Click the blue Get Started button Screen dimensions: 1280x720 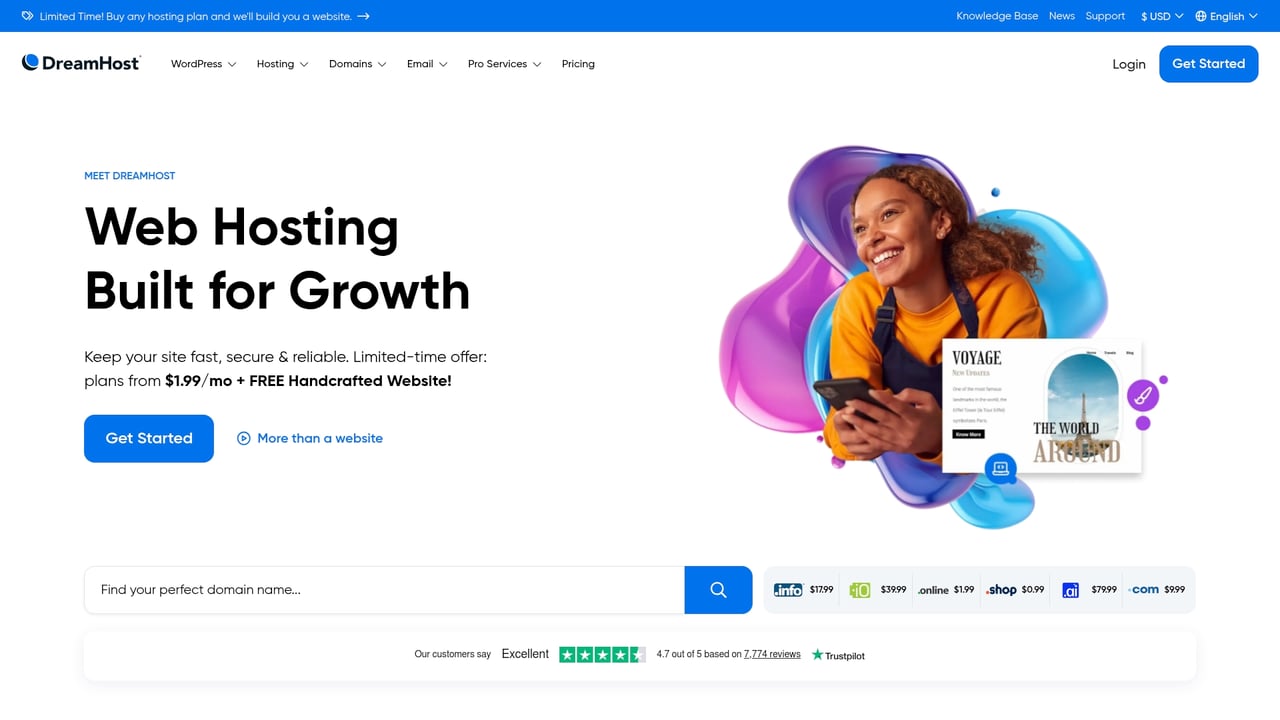1208,63
